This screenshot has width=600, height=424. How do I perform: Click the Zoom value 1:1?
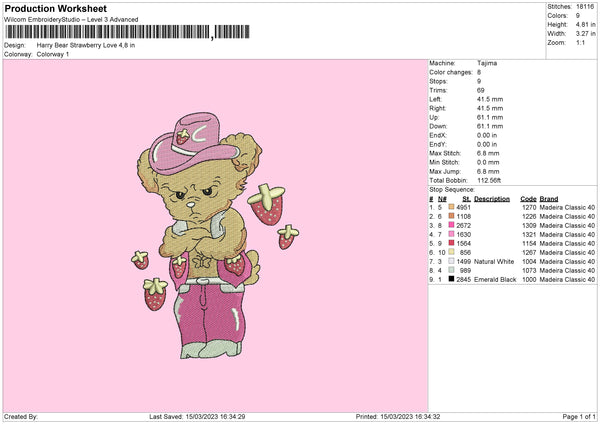point(580,42)
